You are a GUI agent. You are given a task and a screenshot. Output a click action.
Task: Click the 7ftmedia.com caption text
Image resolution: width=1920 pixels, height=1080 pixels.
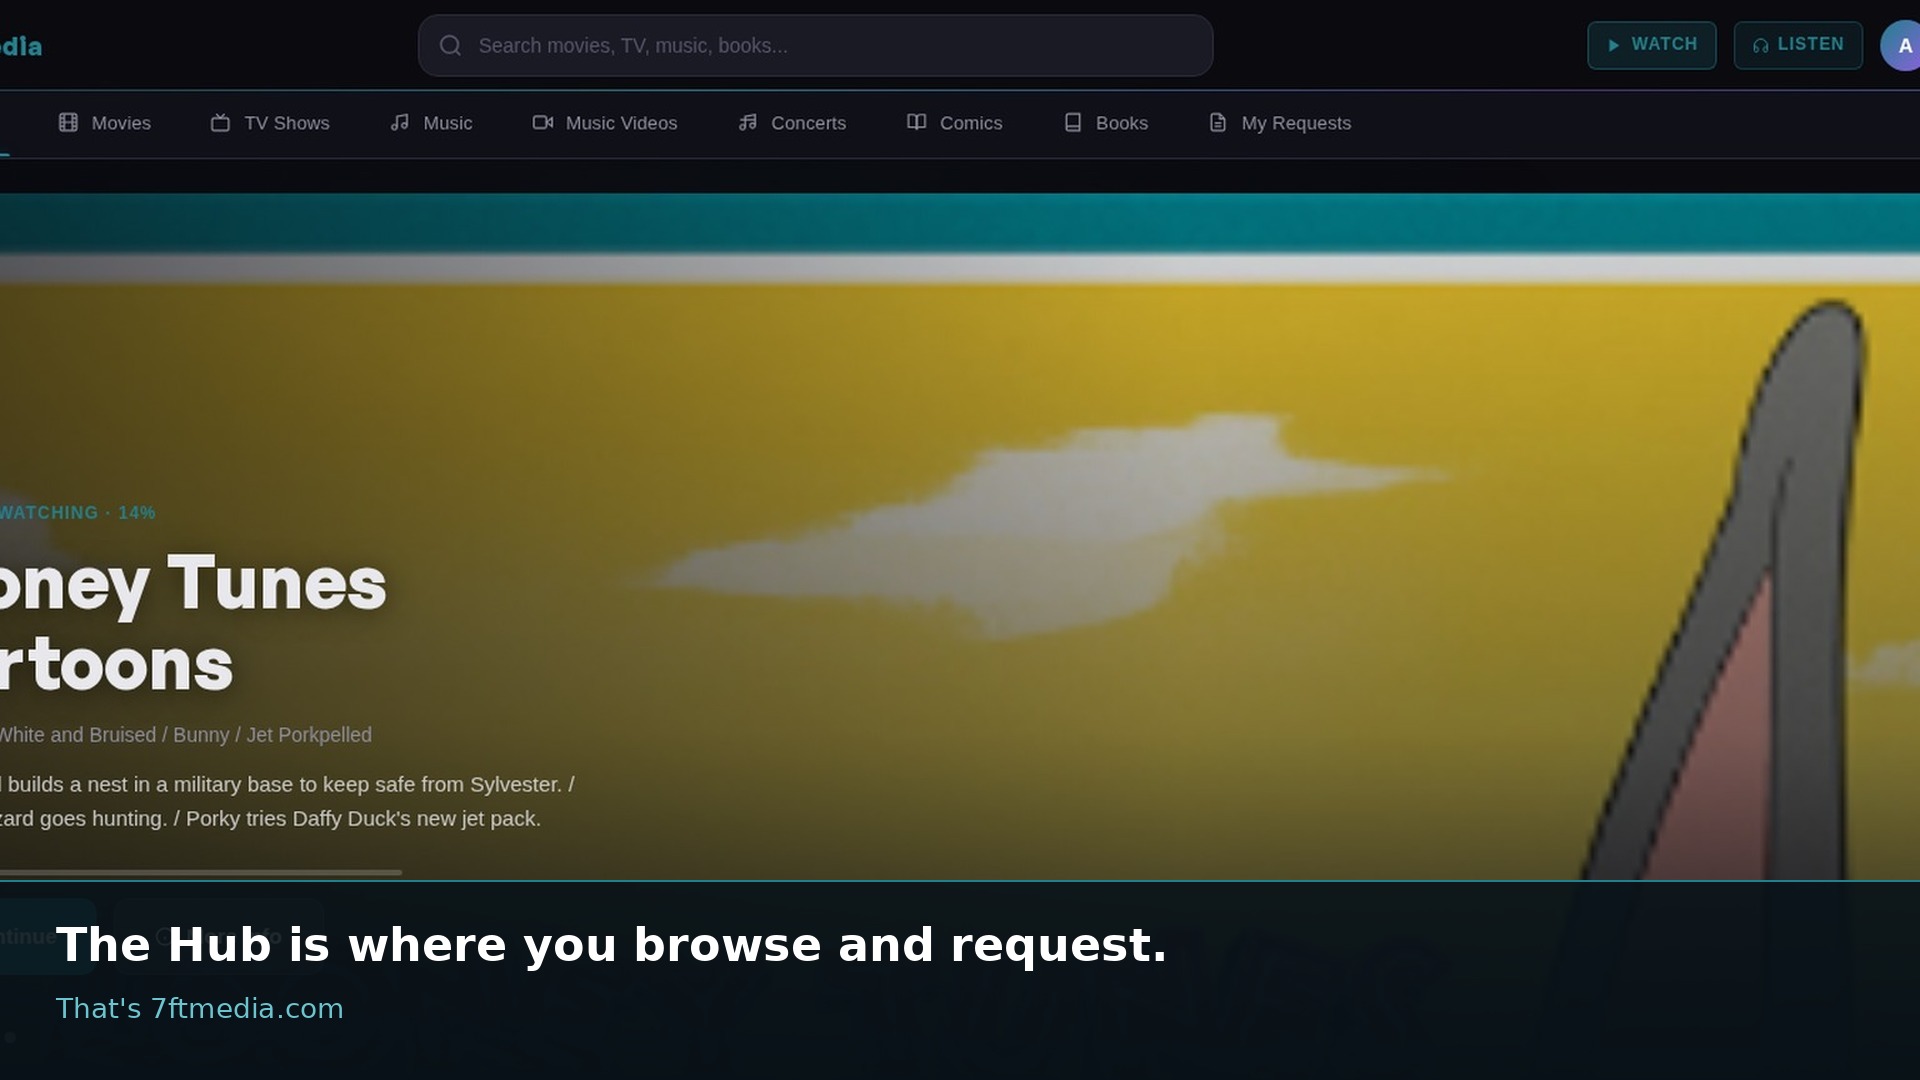[199, 1008]
